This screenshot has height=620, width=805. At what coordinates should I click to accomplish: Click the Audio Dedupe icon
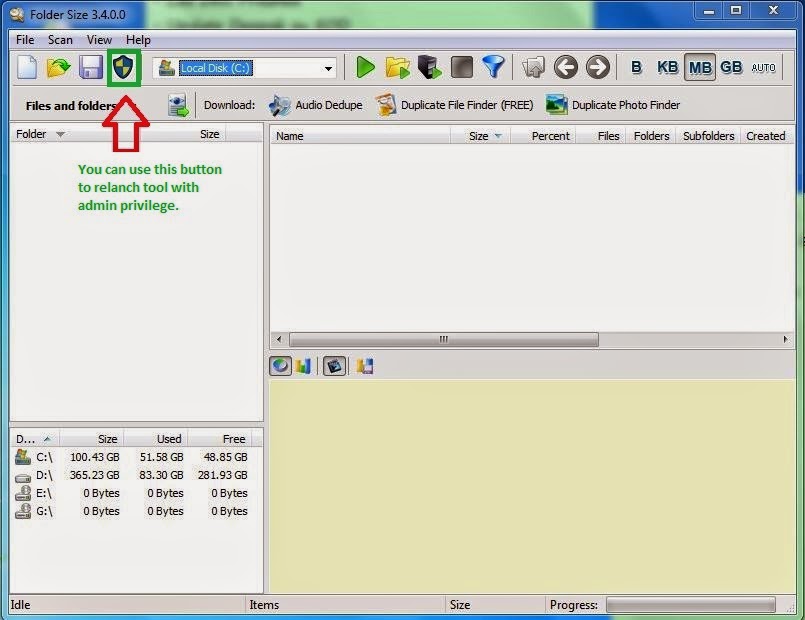click(x=279, y=105)
